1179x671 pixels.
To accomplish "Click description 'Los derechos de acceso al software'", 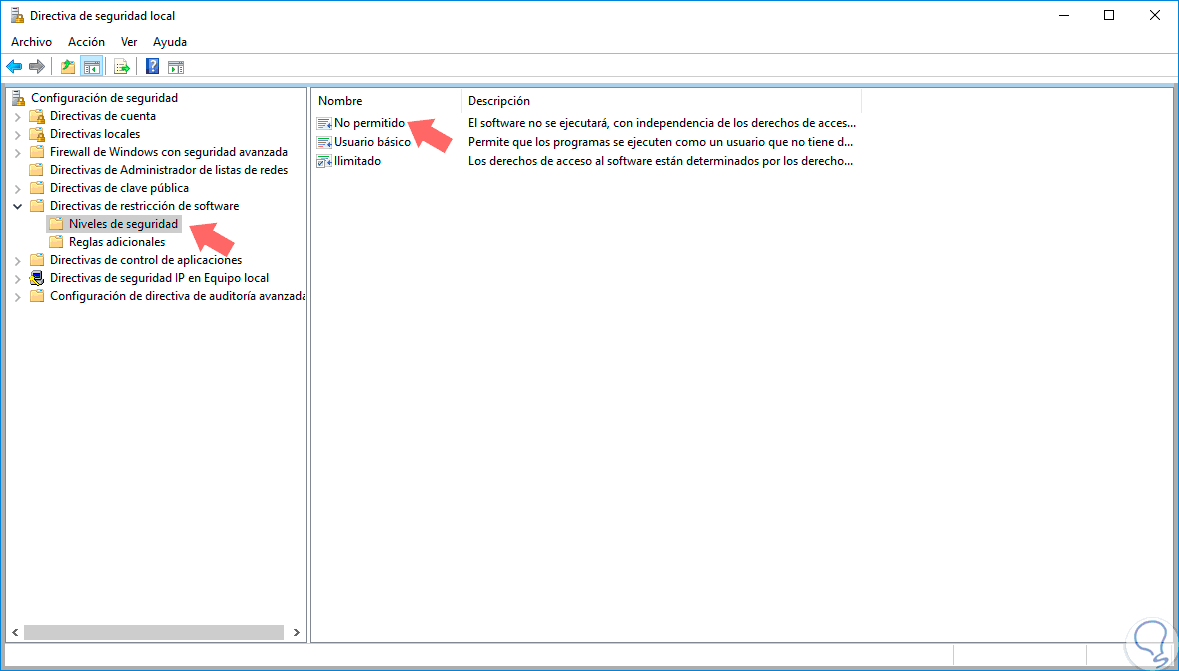I will (x=660, y=161).
